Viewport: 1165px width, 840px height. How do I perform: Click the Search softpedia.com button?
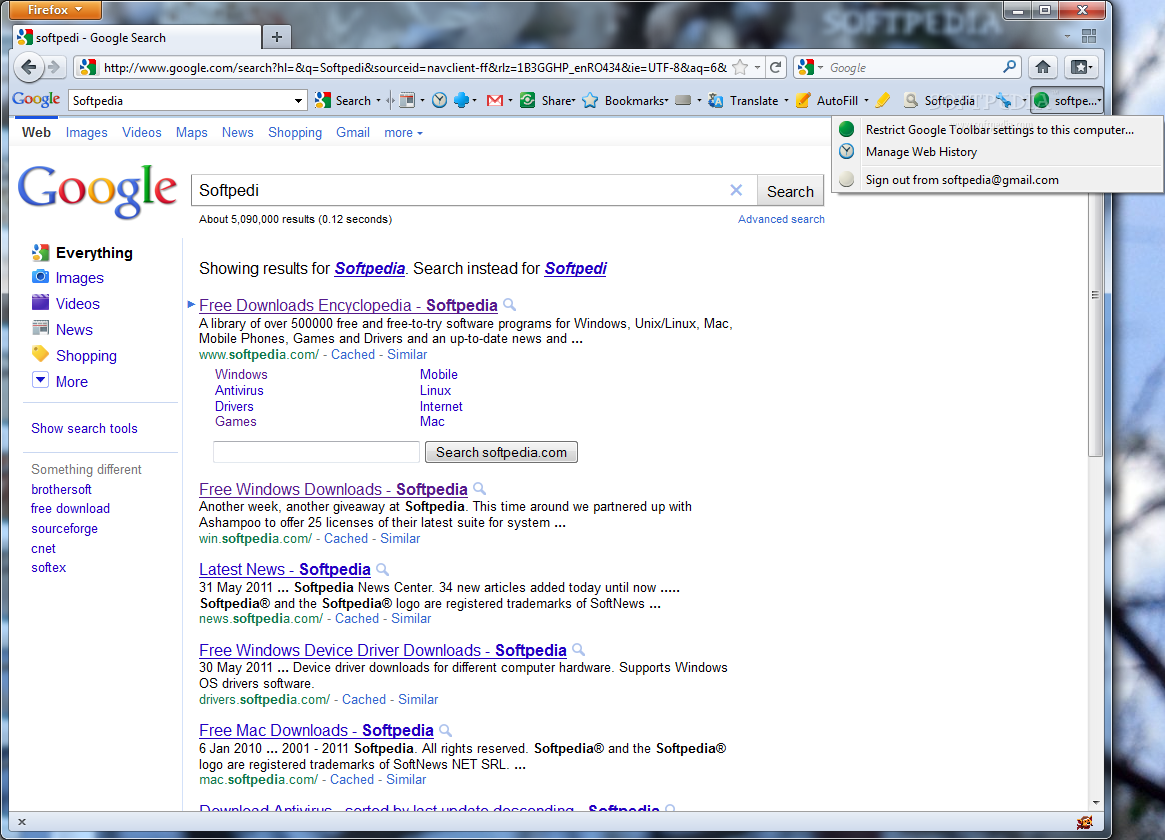pyautogui.click(x=501, y=452)
